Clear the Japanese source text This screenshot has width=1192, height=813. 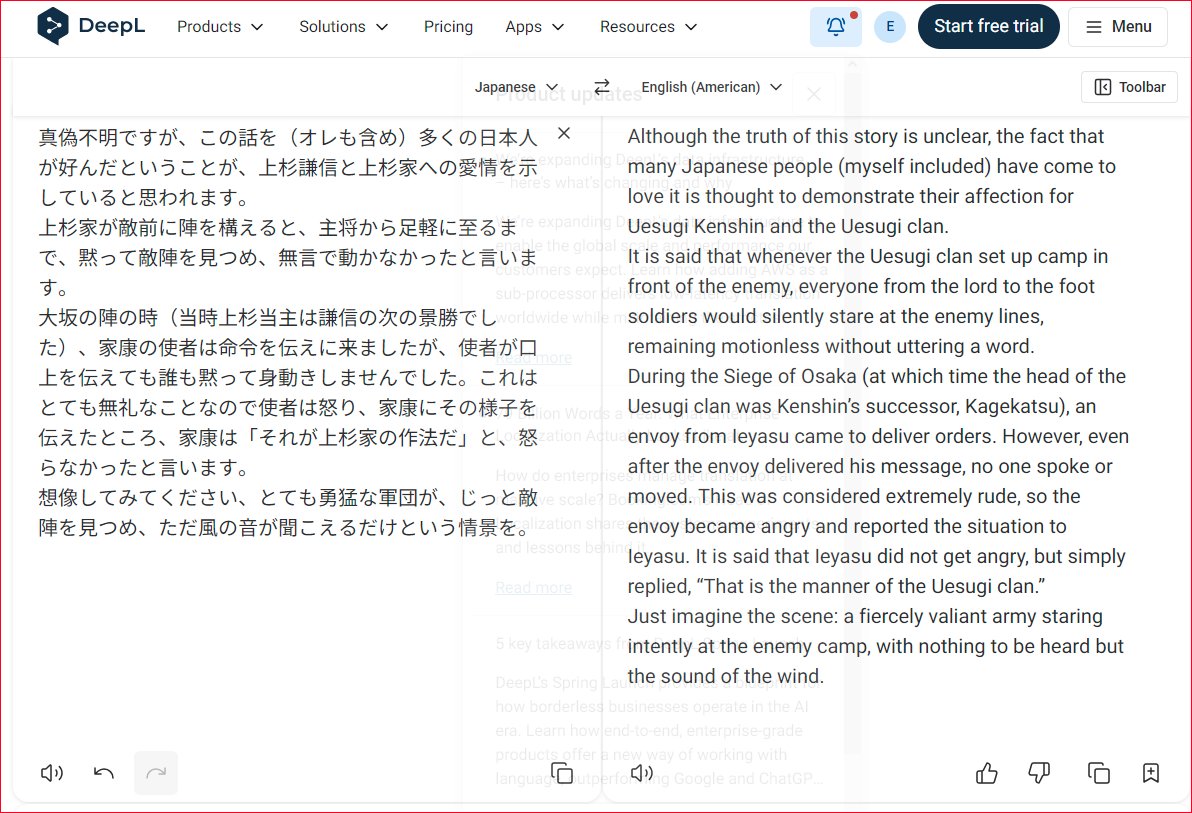pyautogui.click(x=564, y=133)
